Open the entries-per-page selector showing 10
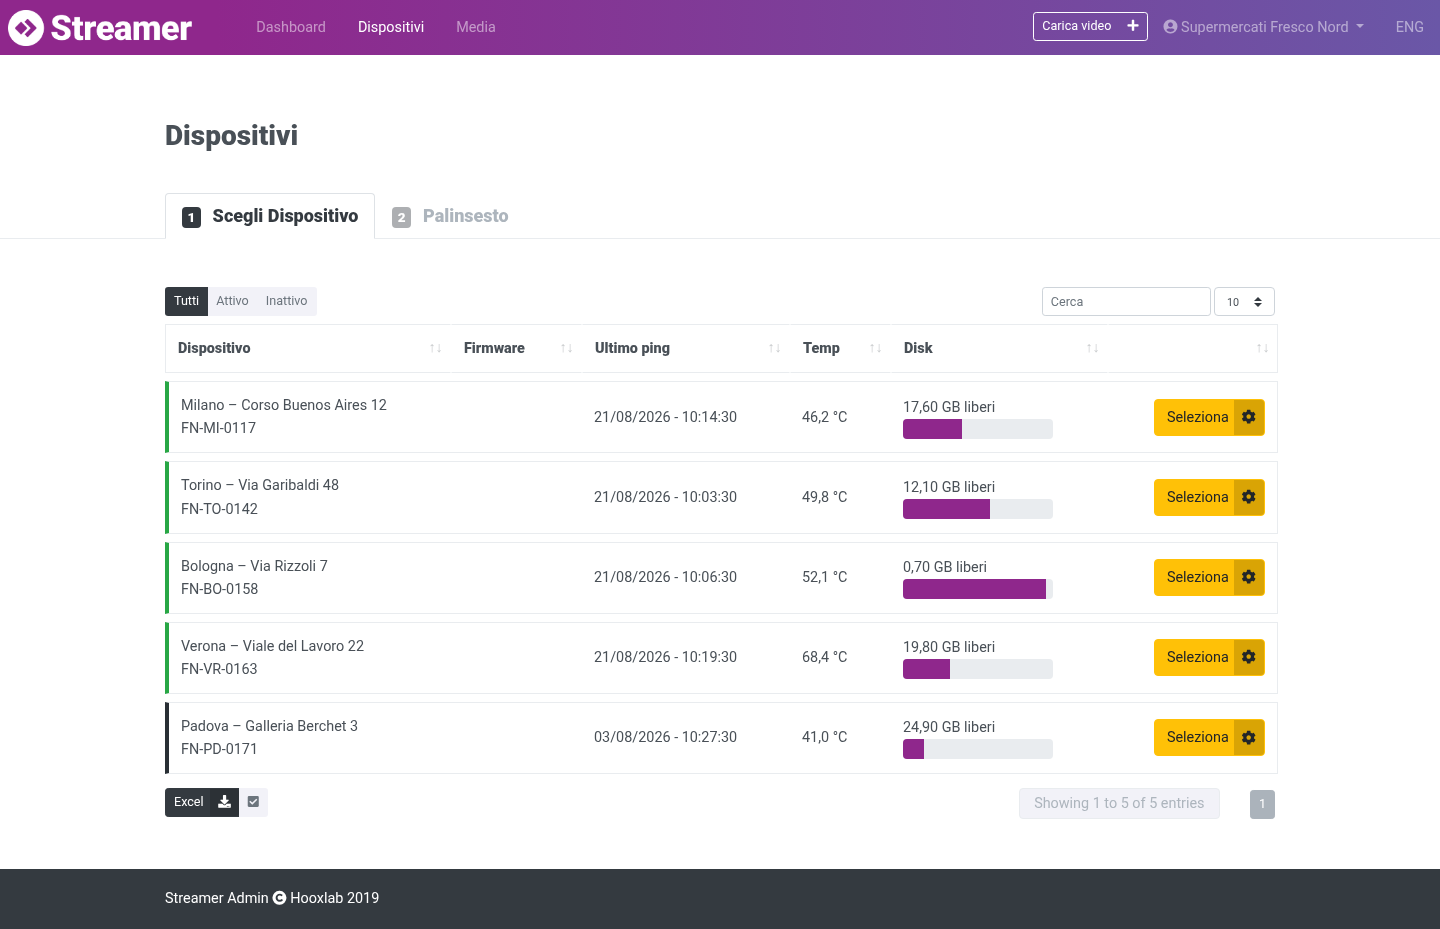This screenshot has height=929, width=1440. tap(1244, 302)
